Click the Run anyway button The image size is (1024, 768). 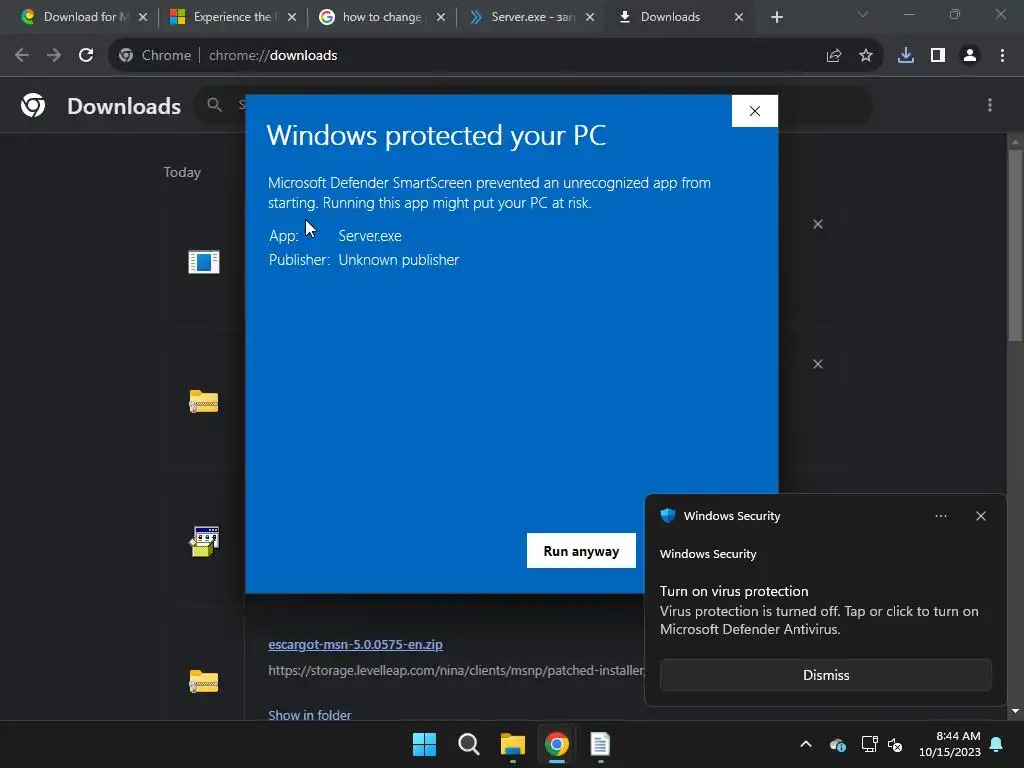pyautogui.click(x=581, y=551)
